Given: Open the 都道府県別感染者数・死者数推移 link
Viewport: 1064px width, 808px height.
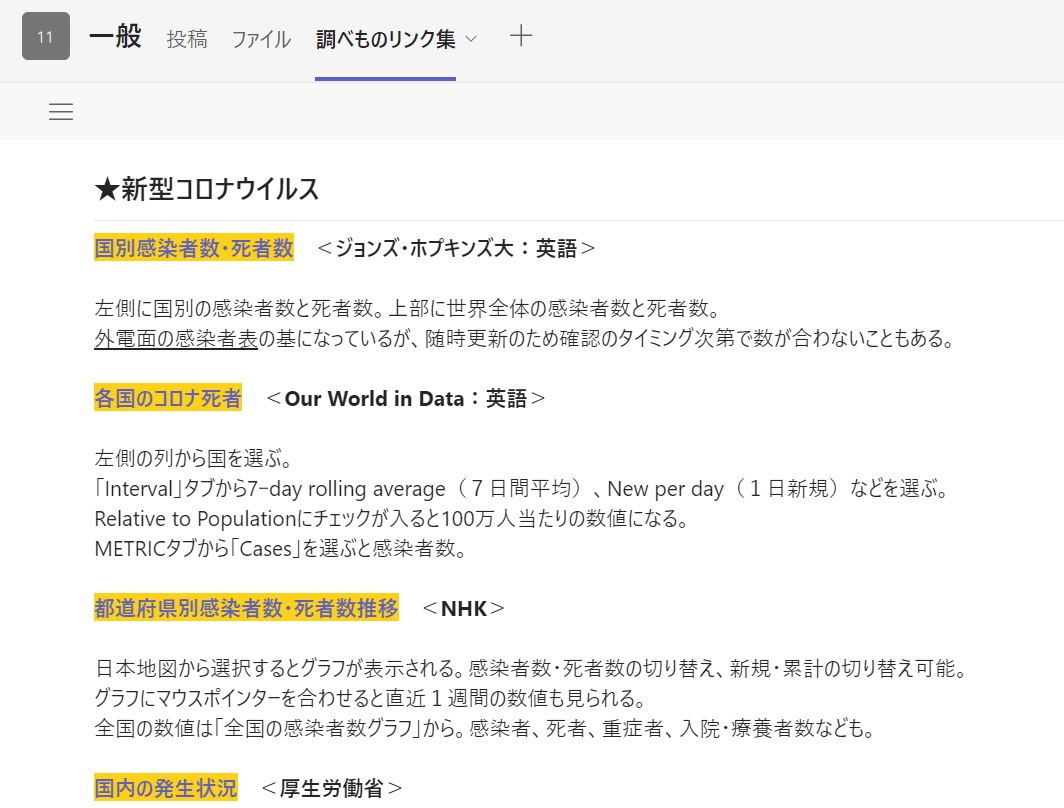Looking at the screenshot, I should click(x=245, y=607).
